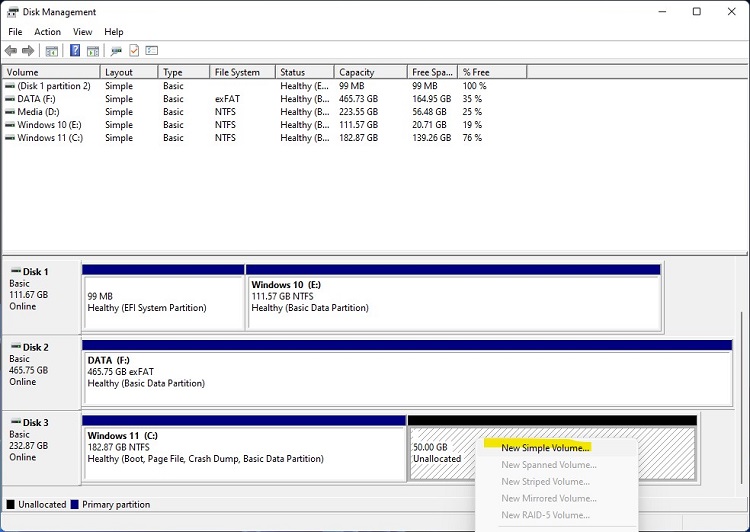This screenshot has width=750, height=532.
Task: Click the exFAT file system cell
Action: (x=227, y=99)
